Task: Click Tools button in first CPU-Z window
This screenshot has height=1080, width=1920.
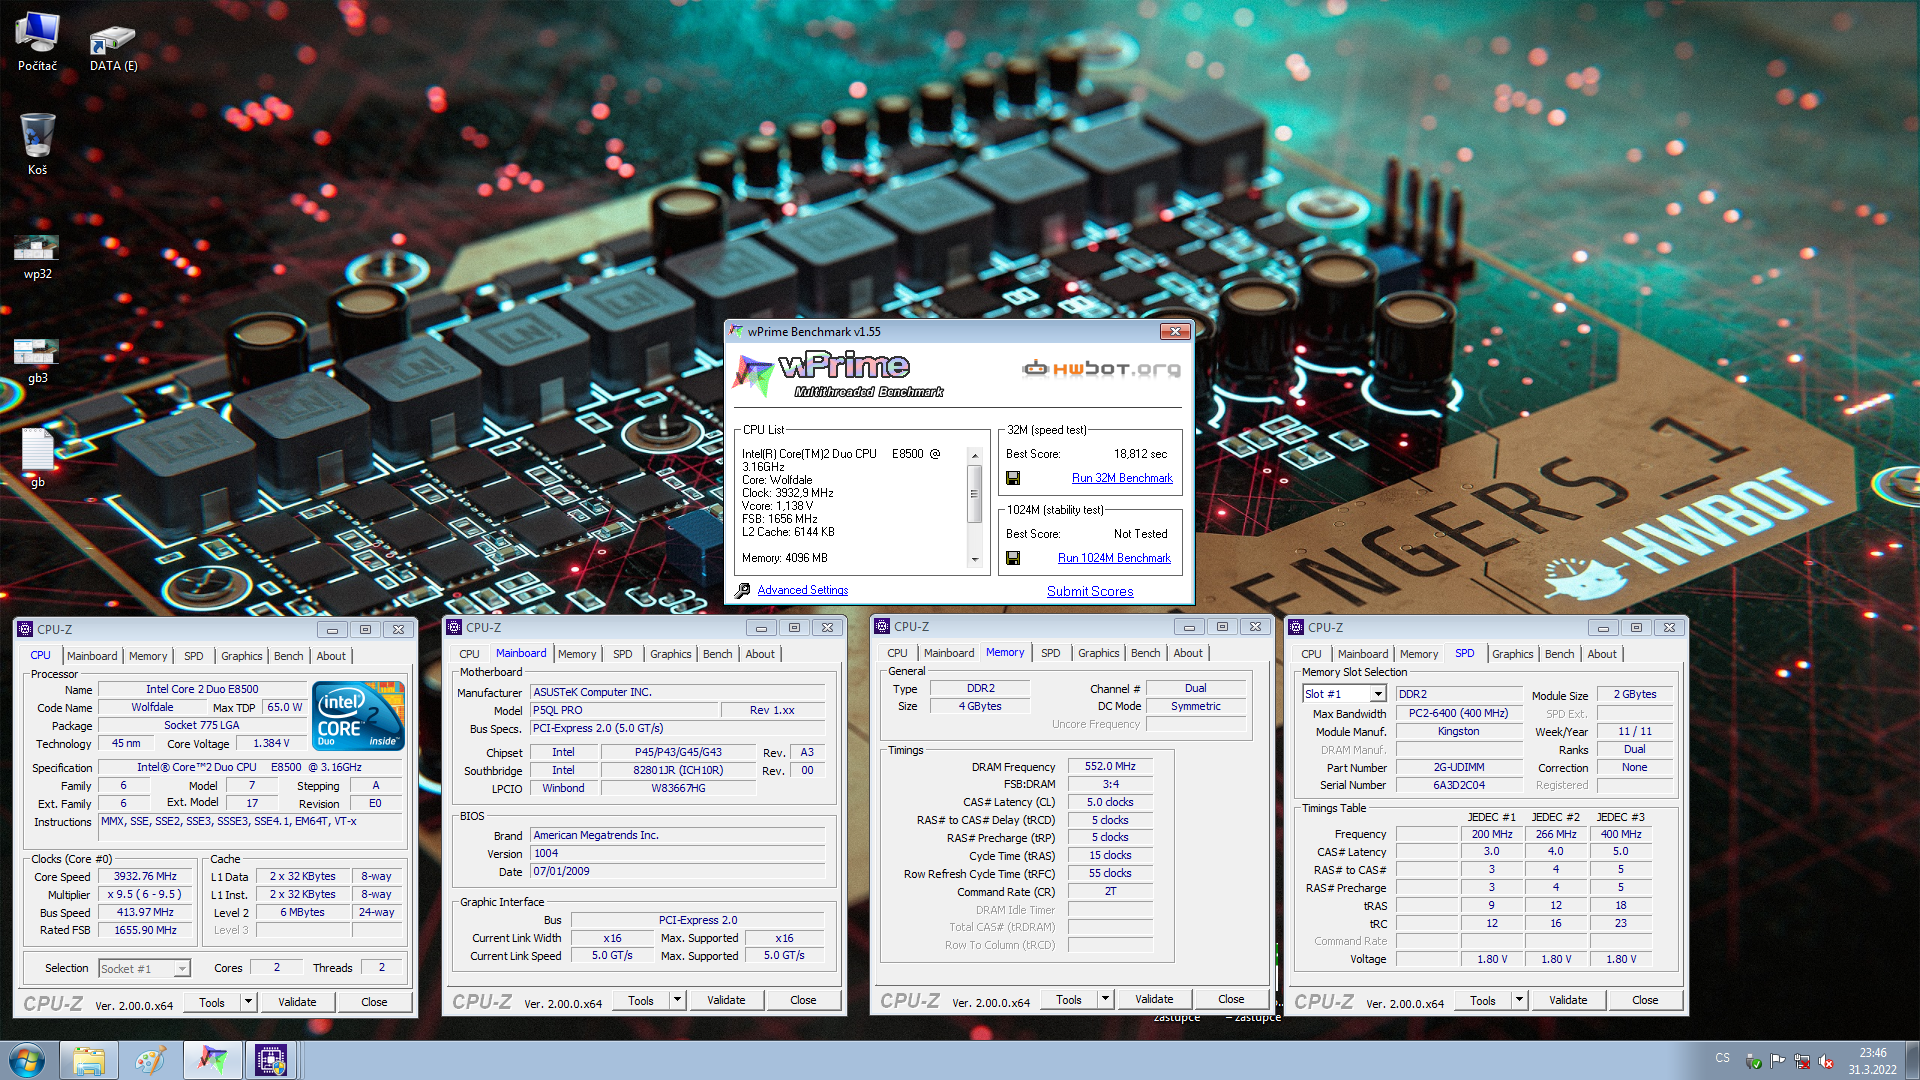Action: pyautogui.click(x=212, y=1002)
